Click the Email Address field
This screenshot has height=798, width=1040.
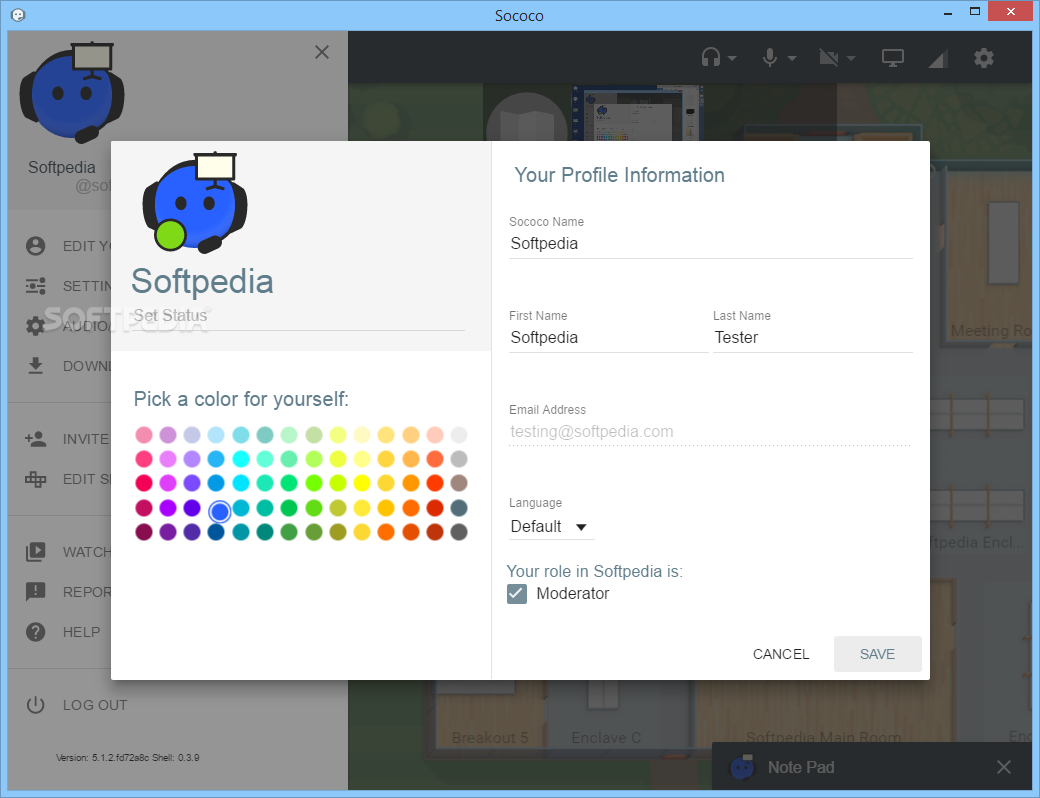[710, 432]
